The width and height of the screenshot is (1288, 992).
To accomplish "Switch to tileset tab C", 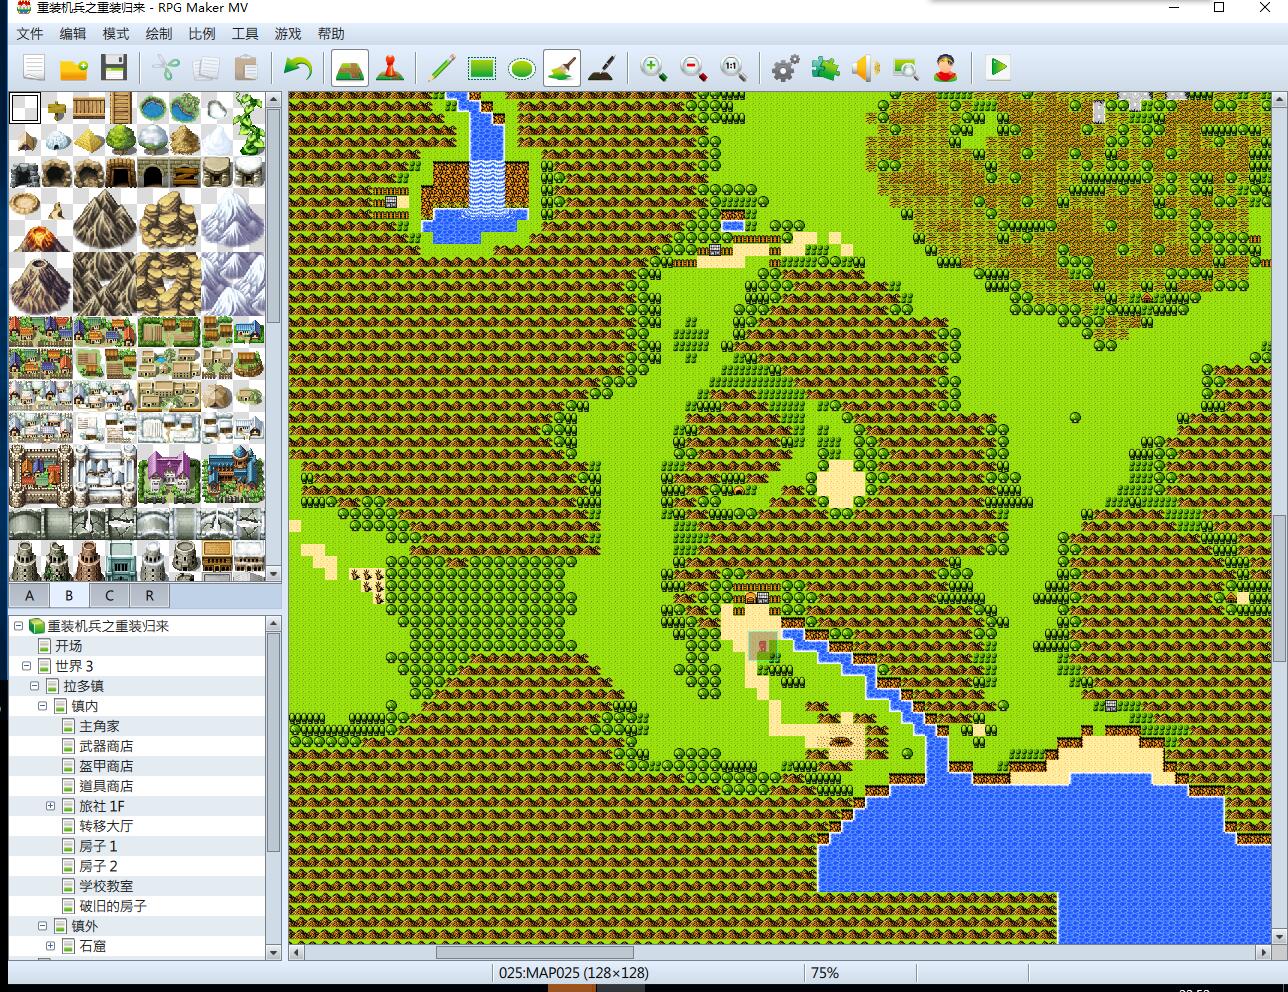I will pos(109,595).
